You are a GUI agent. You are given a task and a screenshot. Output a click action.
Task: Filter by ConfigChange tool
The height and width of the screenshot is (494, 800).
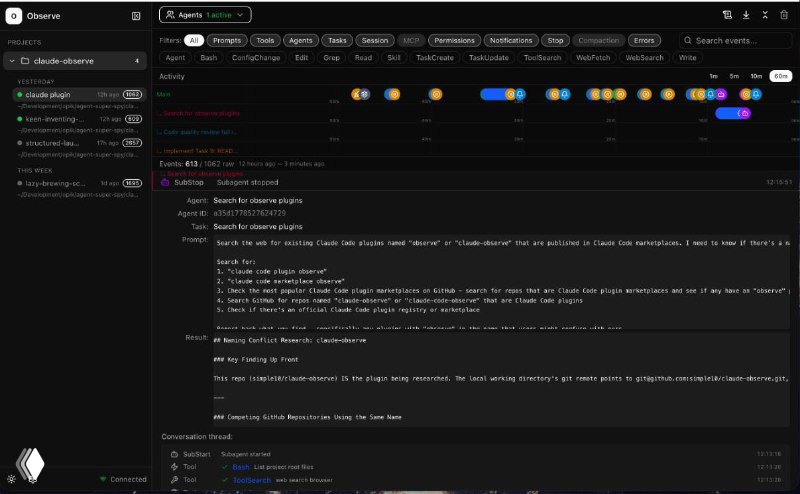click(x=256, y=58)
